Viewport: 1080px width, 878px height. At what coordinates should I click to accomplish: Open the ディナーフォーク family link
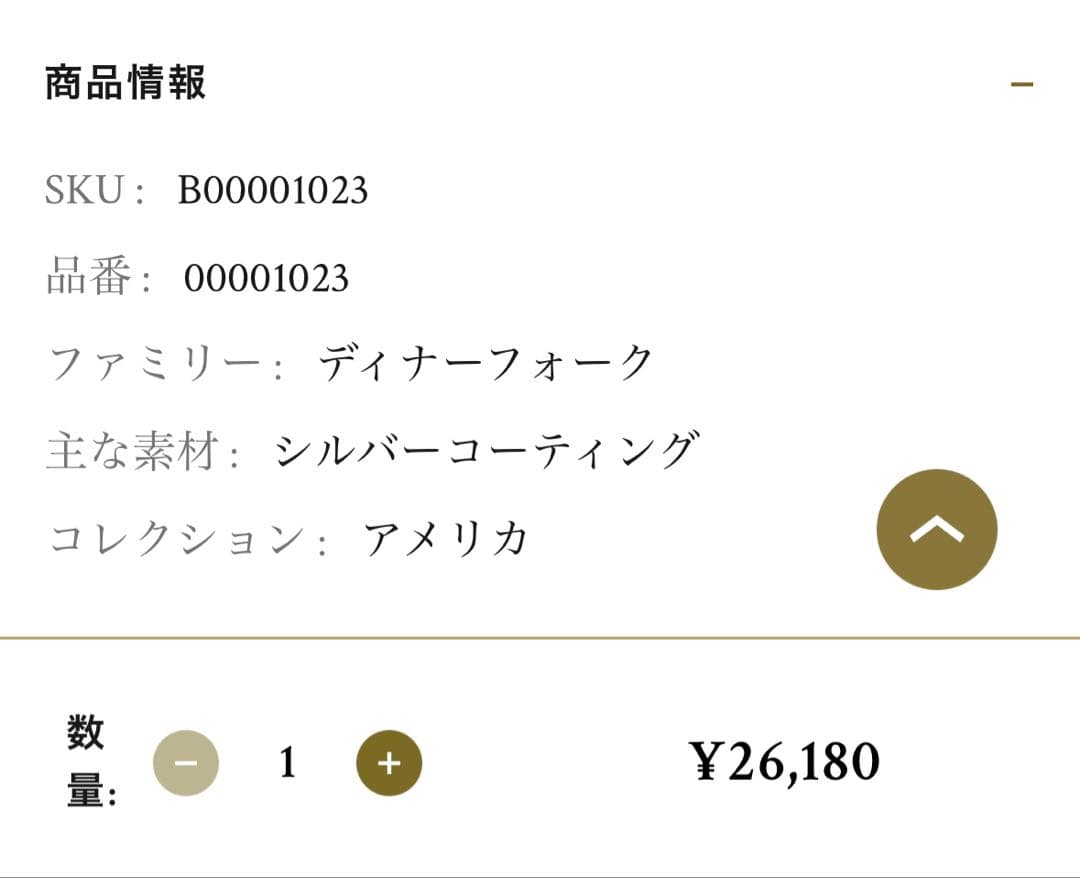[486, 364]
